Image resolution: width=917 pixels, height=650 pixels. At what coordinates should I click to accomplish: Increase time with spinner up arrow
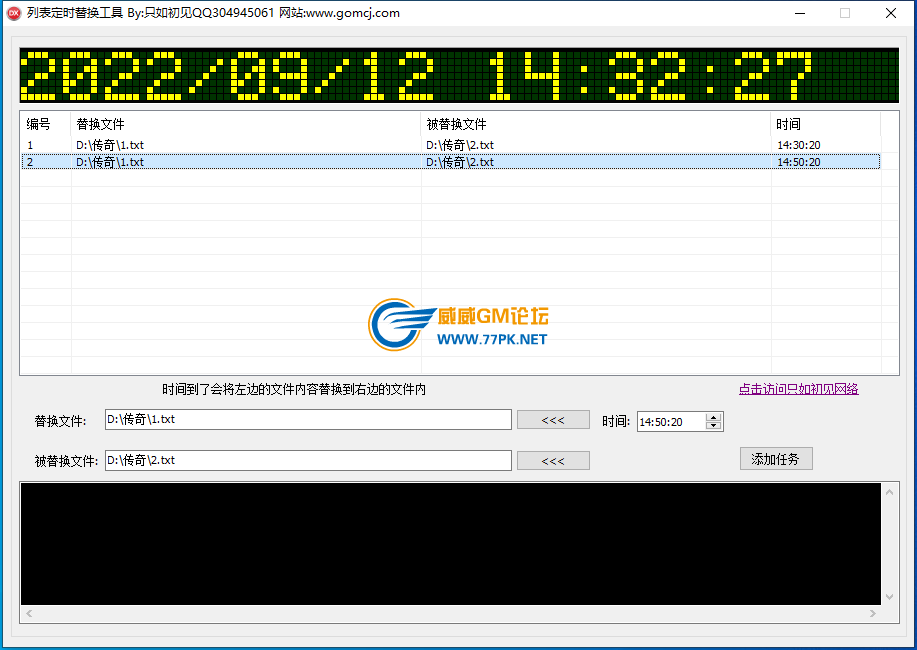(713, 417)
